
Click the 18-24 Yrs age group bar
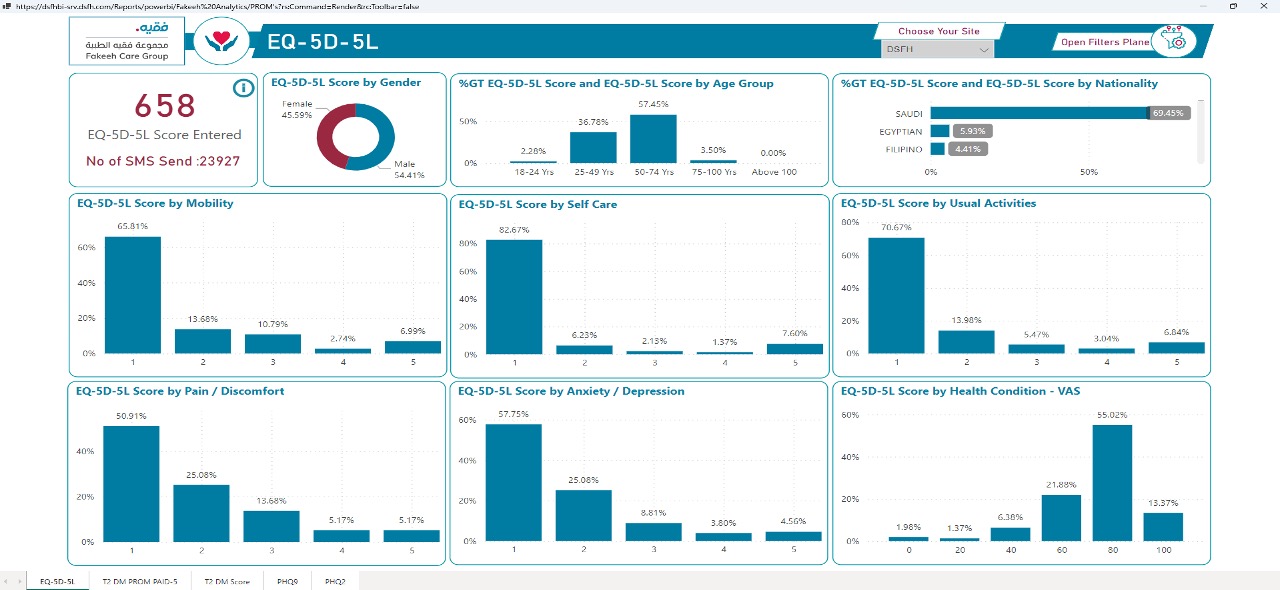tap(534, 161)
